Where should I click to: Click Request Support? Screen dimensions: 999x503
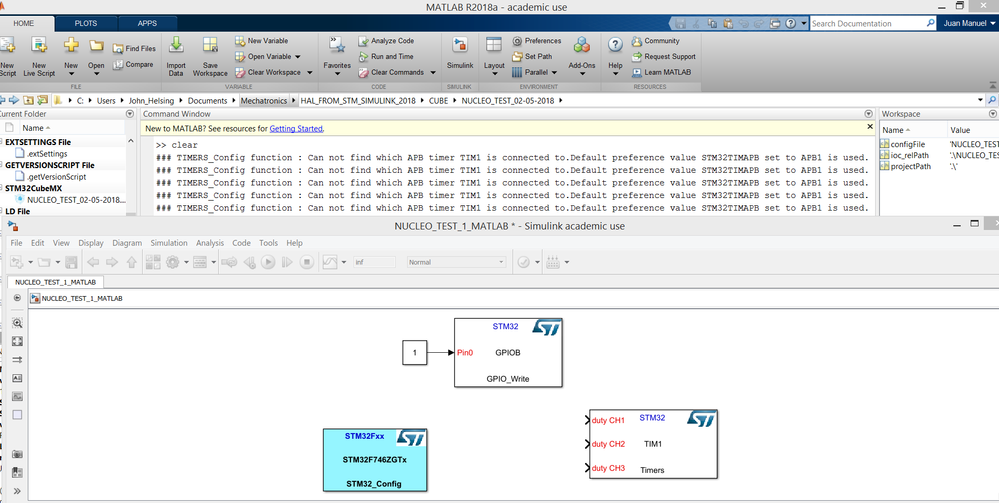click(663, 56)
